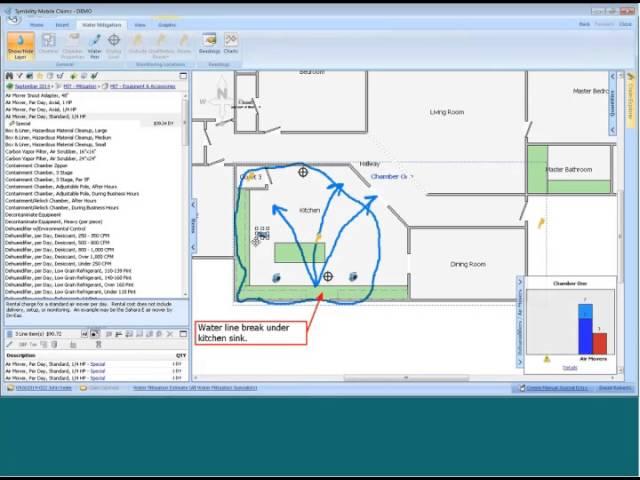Click the lower arrow on Quantities side panel
Viewport: 640px width, 480px height.
pos(612,130)
